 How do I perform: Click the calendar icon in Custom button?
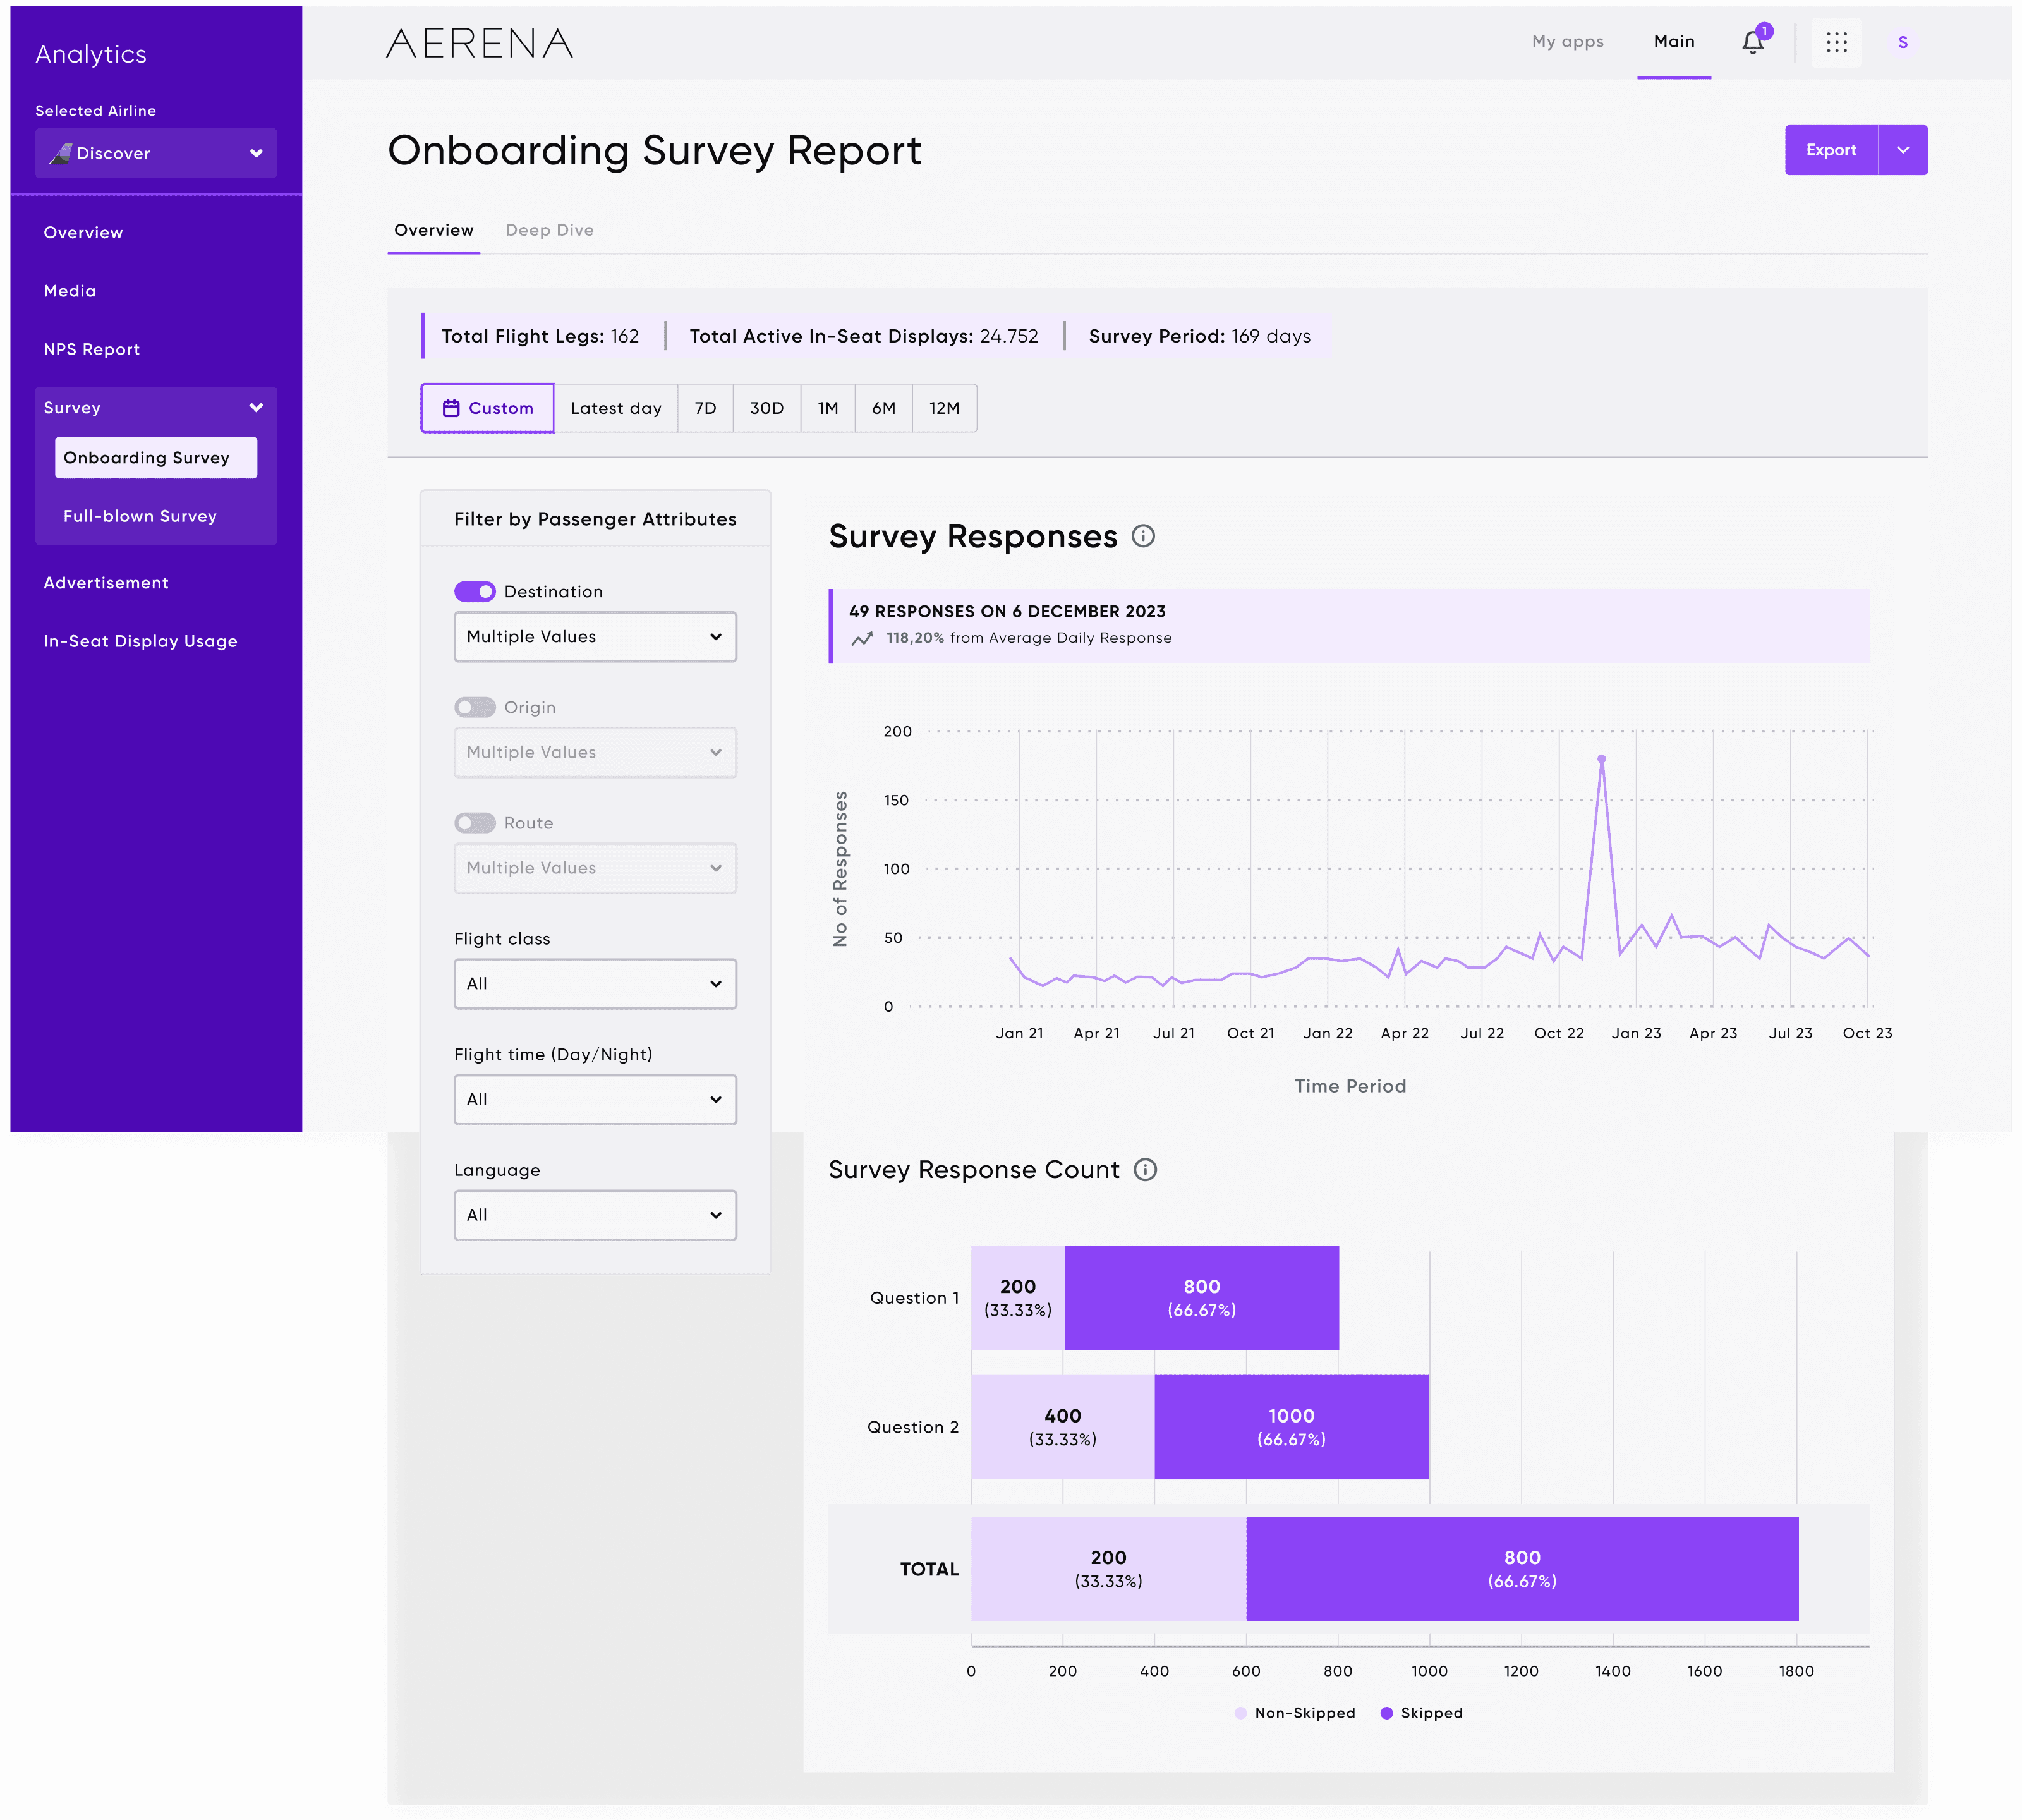tap(451, 408)
